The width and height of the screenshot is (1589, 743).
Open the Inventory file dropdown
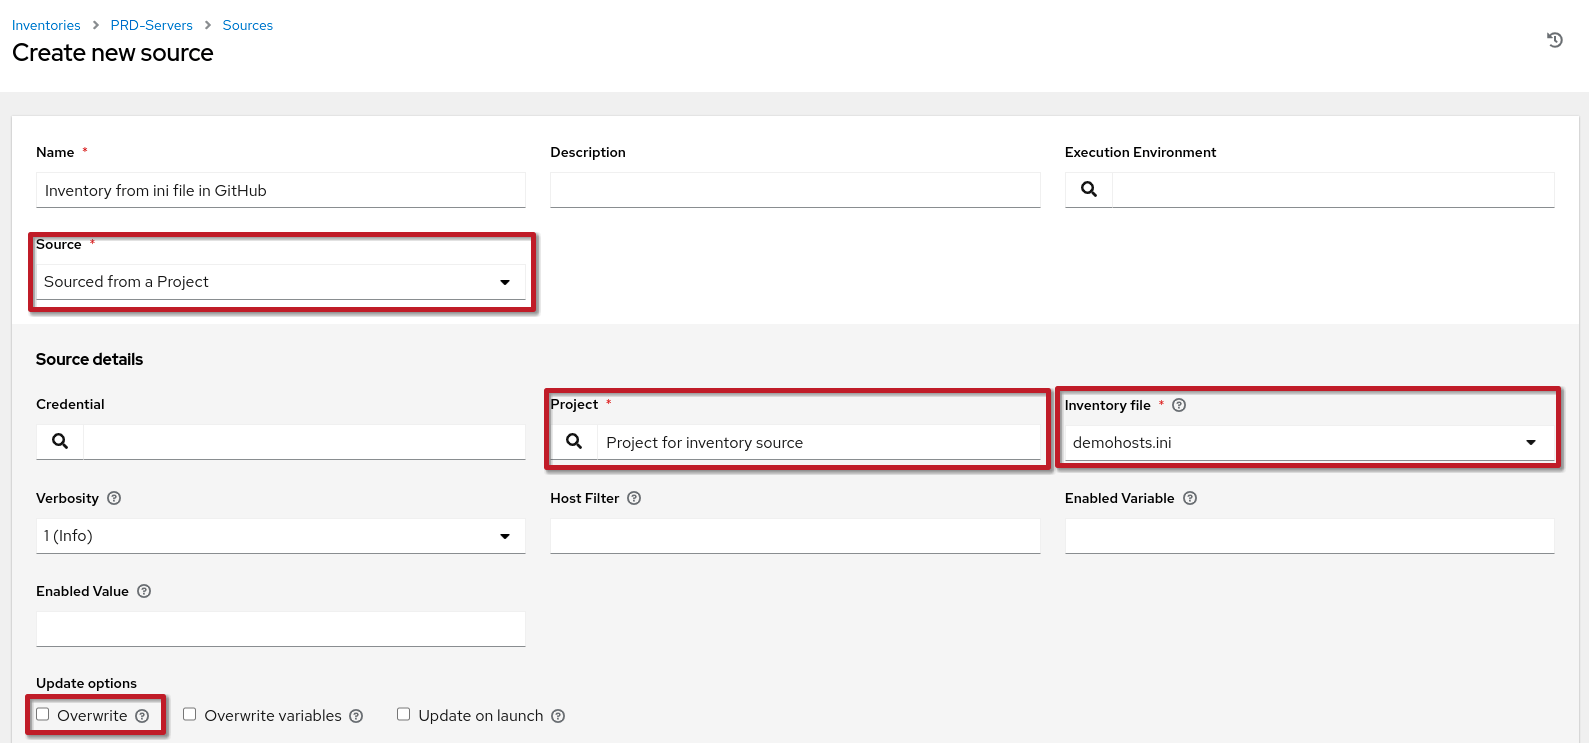pyautogui.click(x=1308, y=443)
